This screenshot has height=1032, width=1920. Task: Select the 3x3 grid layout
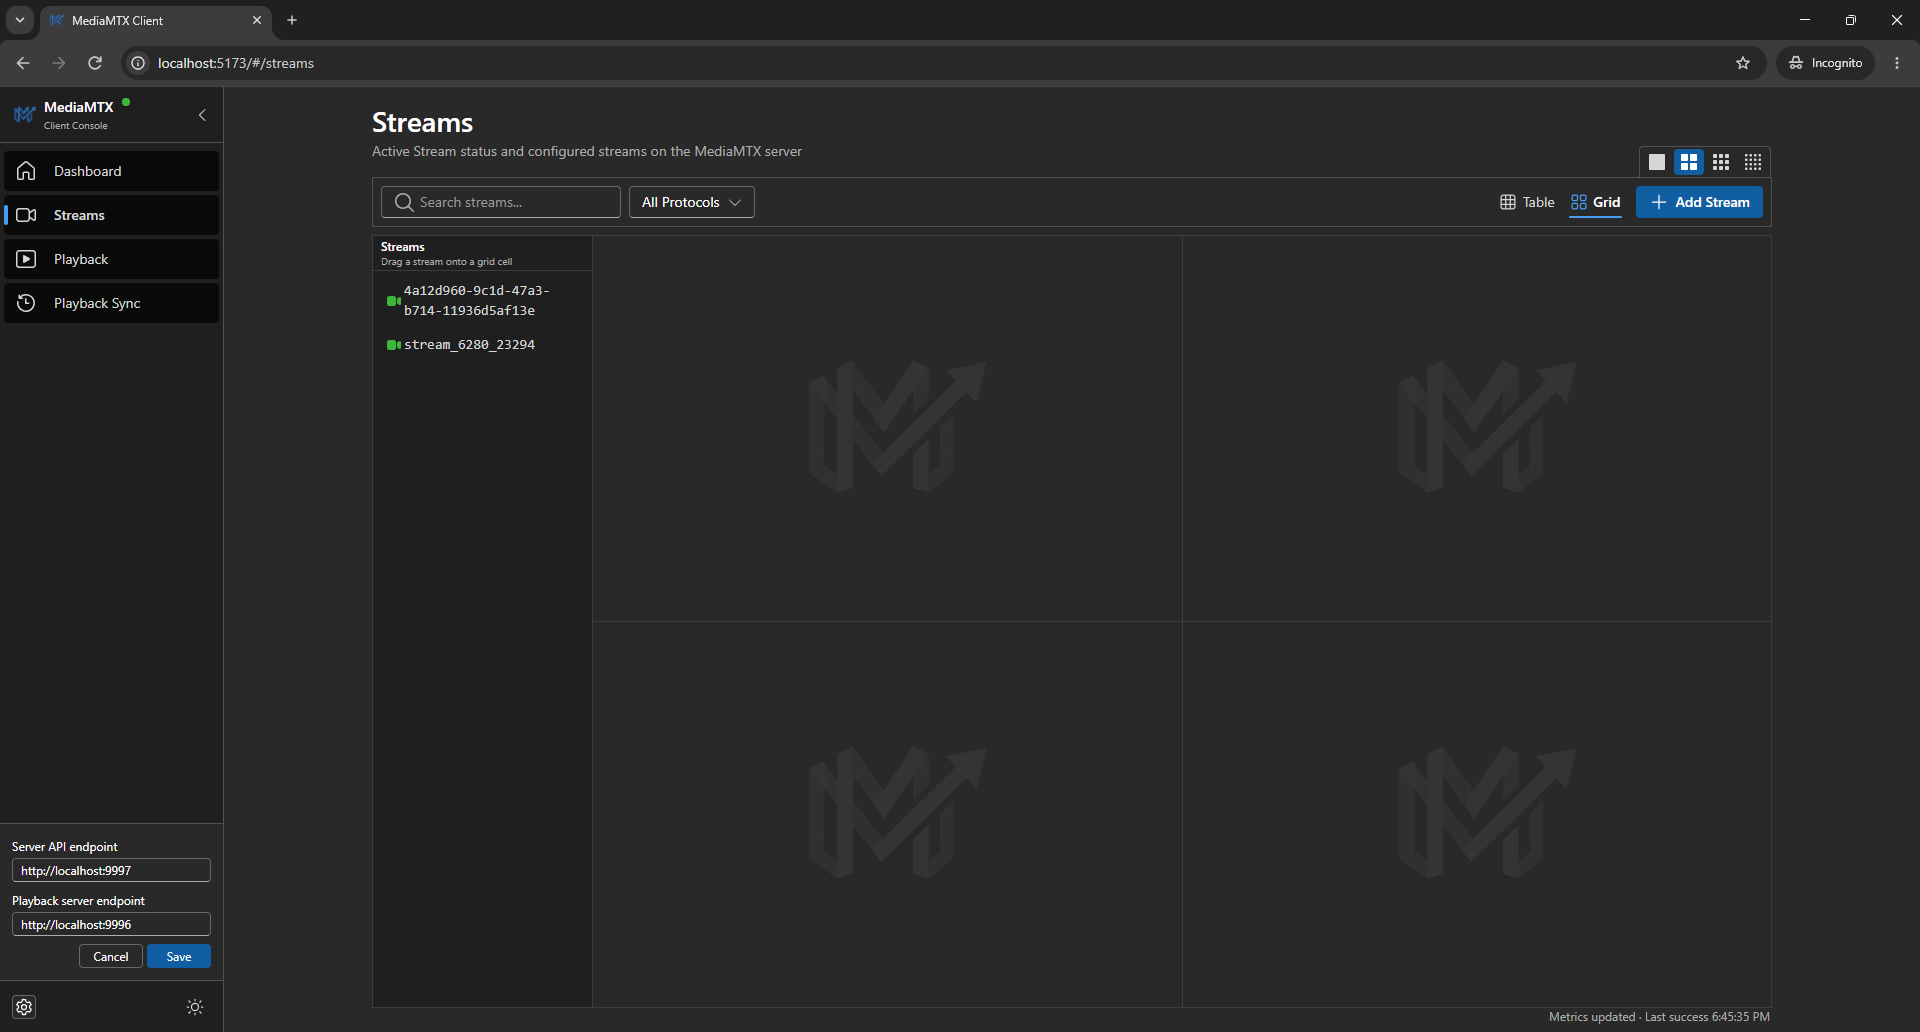(x=1721, y=162)
